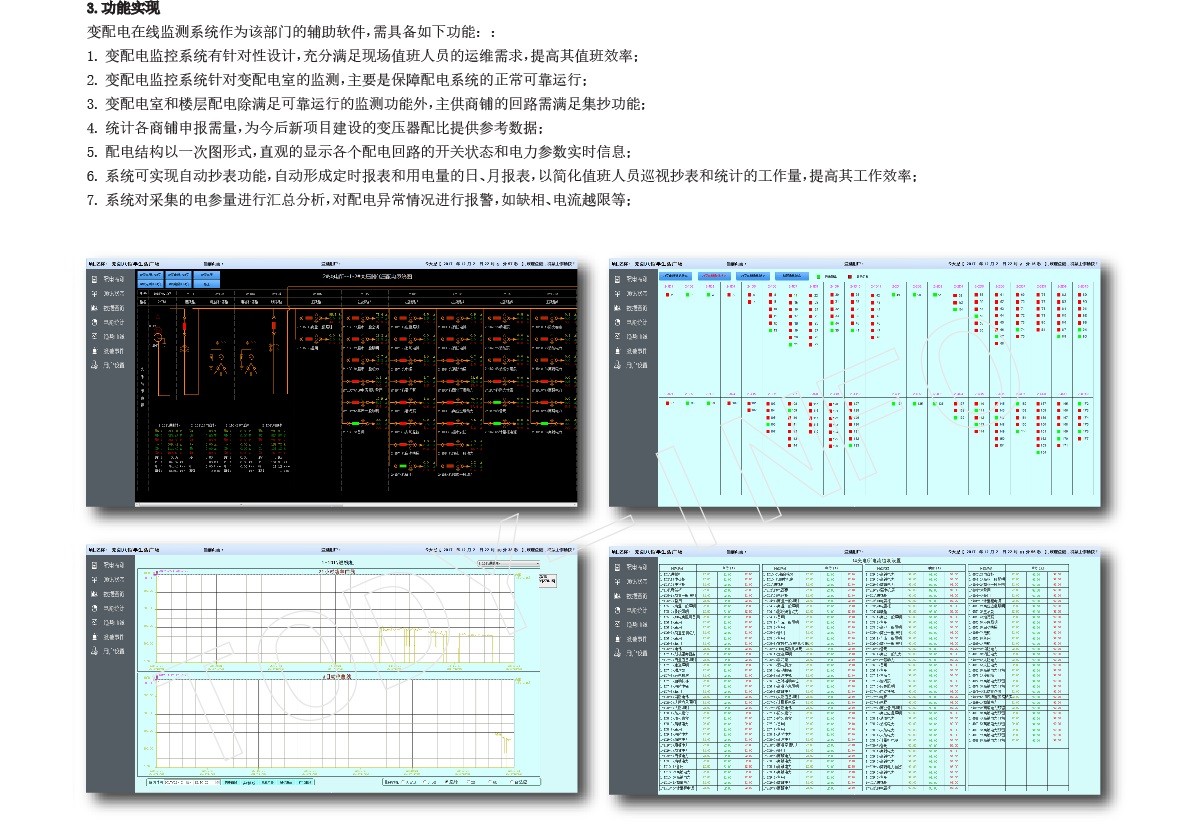
Task: Click the document icon in the black diagram window sidebar
Action: 94,280
